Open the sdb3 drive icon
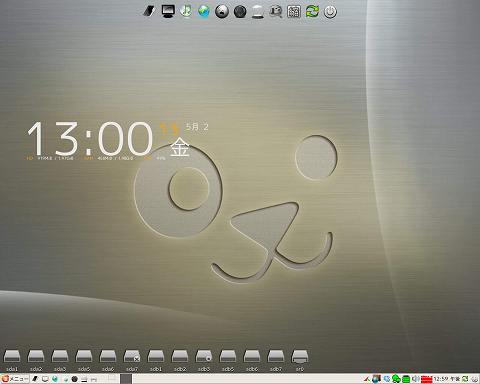Image resolution: width=480 pixels, height=384 pixels. pos(204,357)
